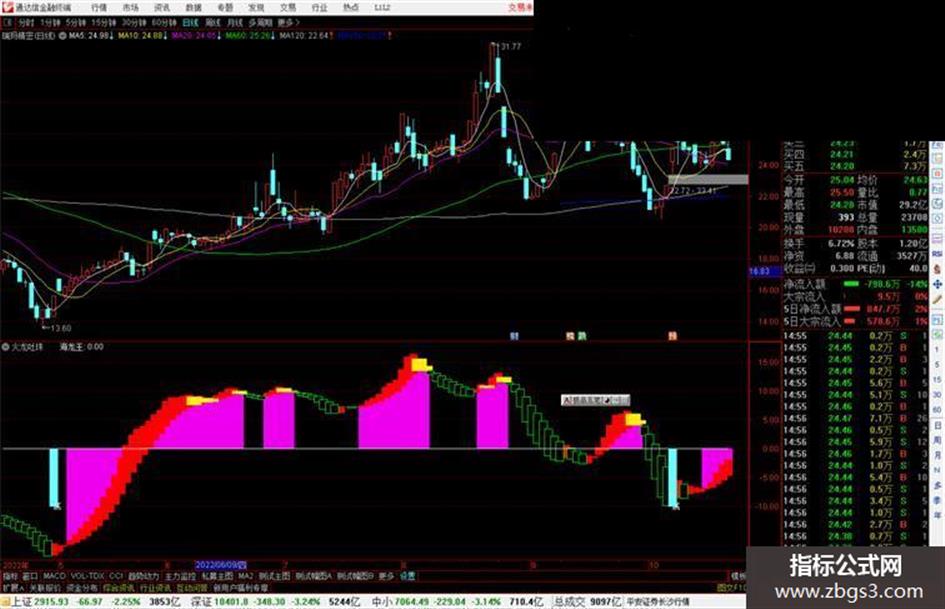Click the 指标 button at bottom left

pos(10,576)
